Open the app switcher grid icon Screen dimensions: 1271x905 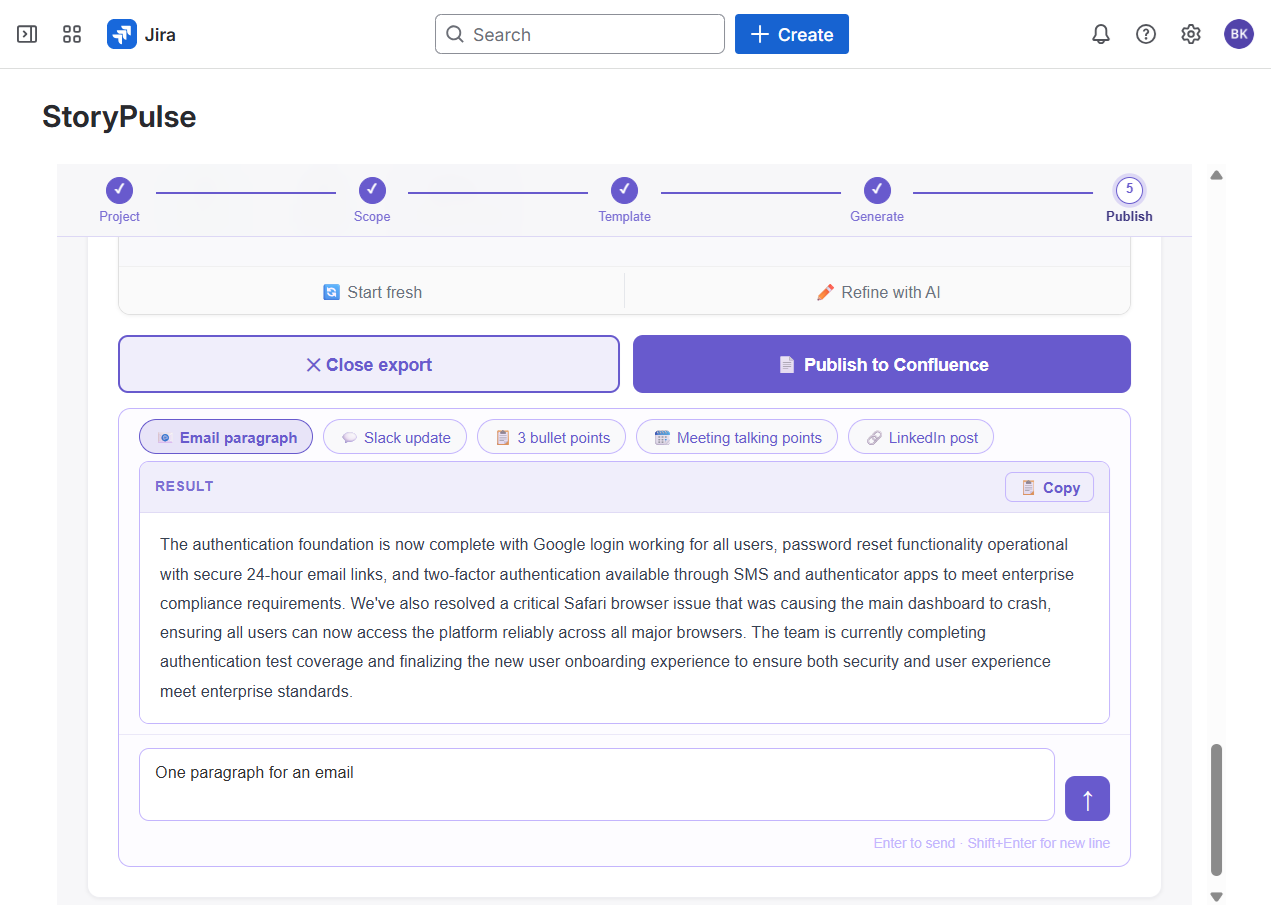coord(72,34)
